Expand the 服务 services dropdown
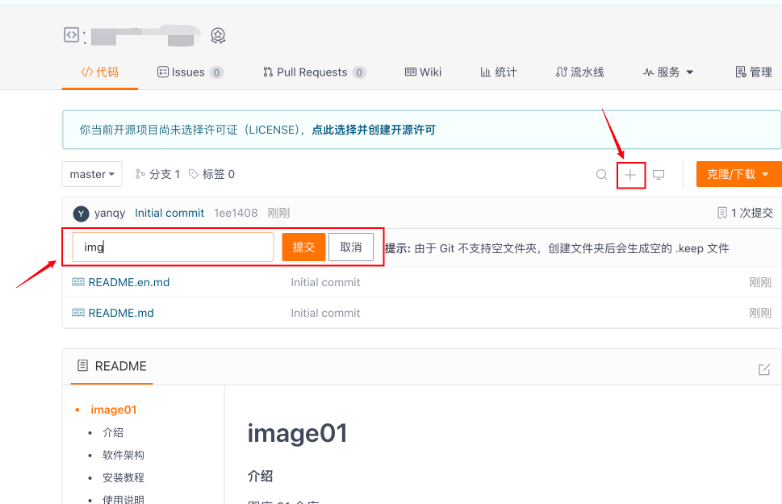This screenshot has width=782, height=504. point(668,72)
